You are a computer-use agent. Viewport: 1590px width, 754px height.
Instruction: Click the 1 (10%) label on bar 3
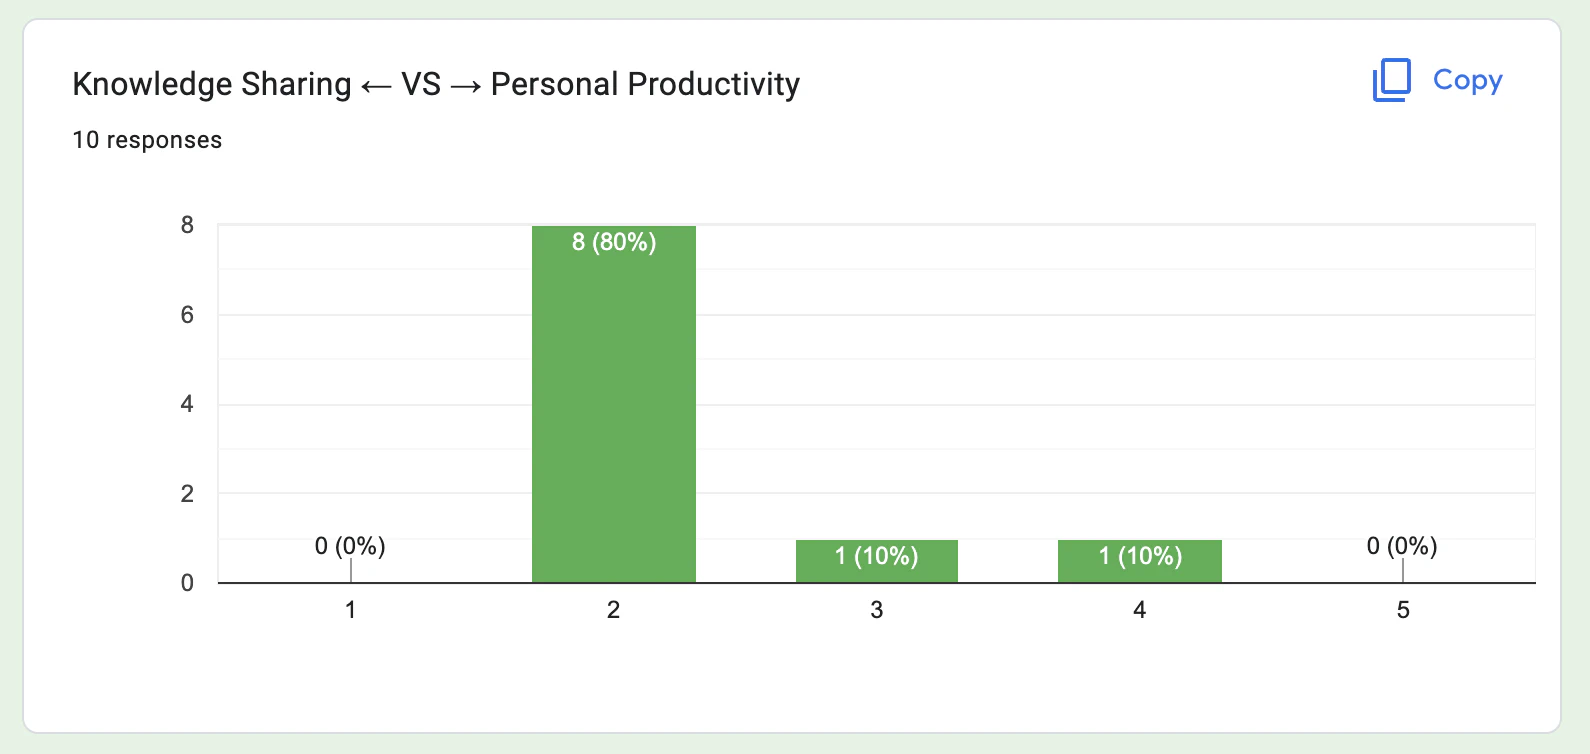[877, 556]
